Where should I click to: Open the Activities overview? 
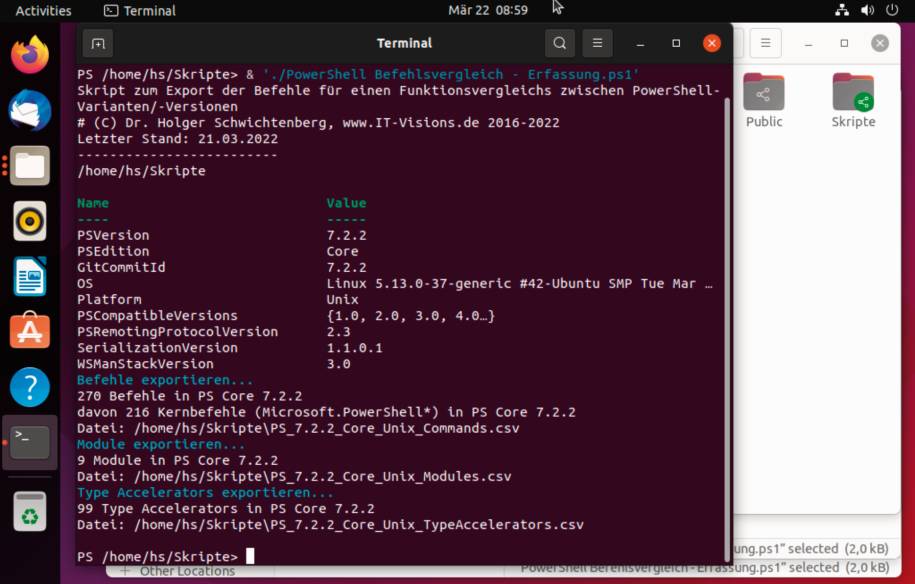(43, 11)
